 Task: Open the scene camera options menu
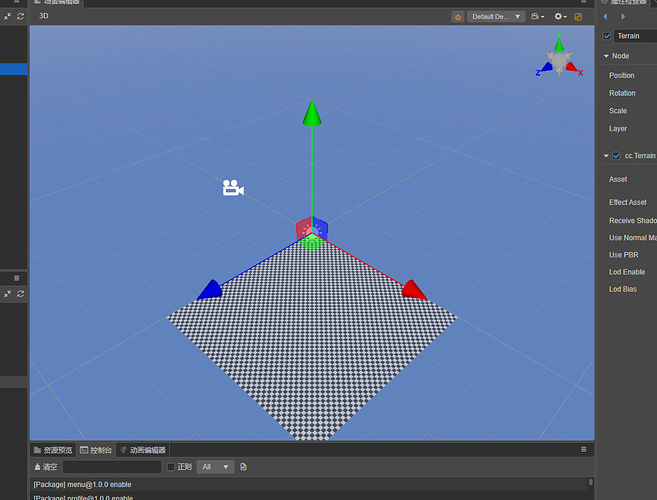coord(537,17)
